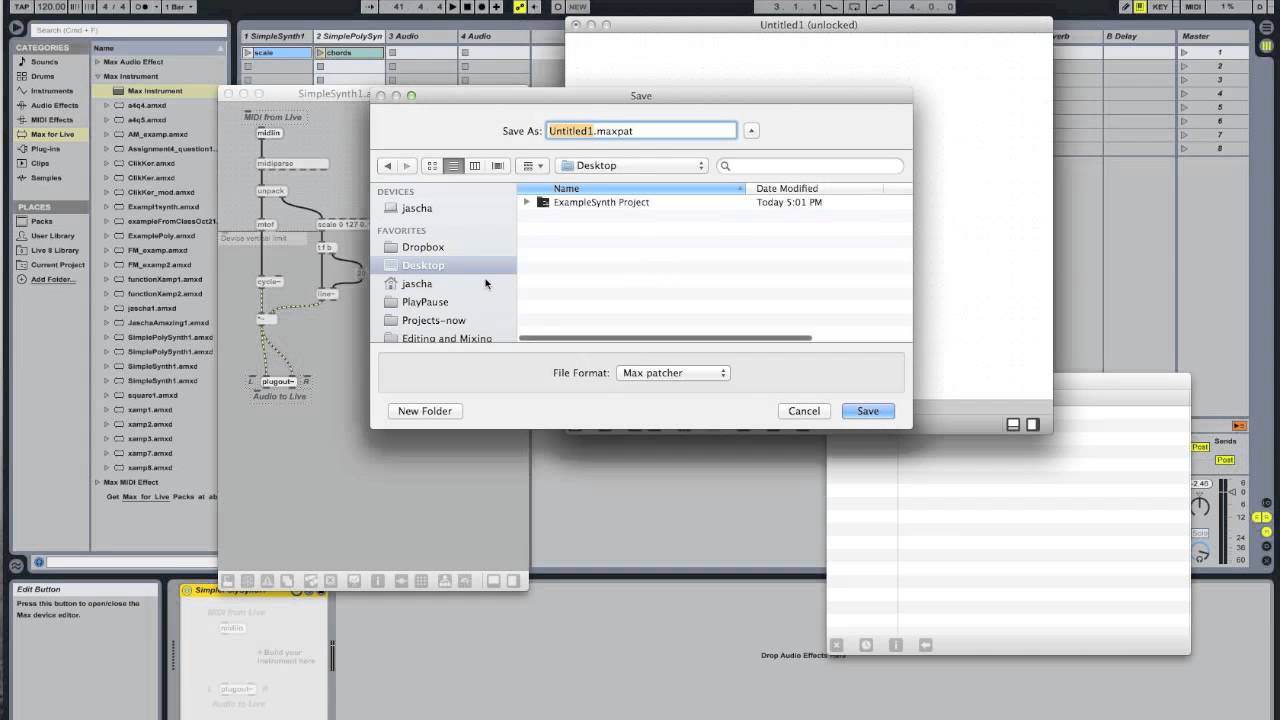Open the 1 Bar quantization dropdown
The height and width of the screenshot is (720, 1280).
click(x=177, y=7)
